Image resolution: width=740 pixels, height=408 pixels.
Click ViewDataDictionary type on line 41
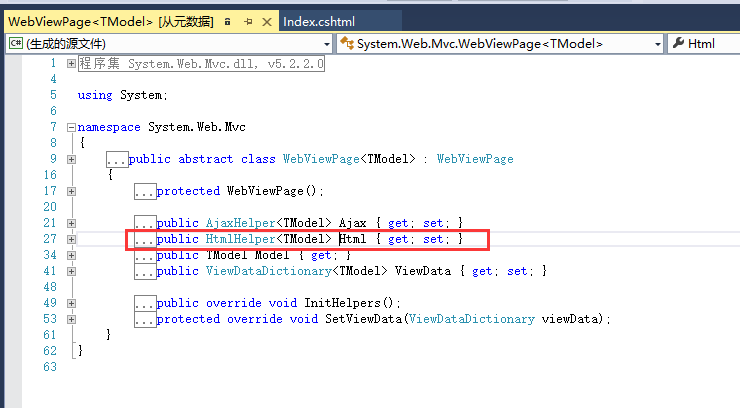(269, 271)
